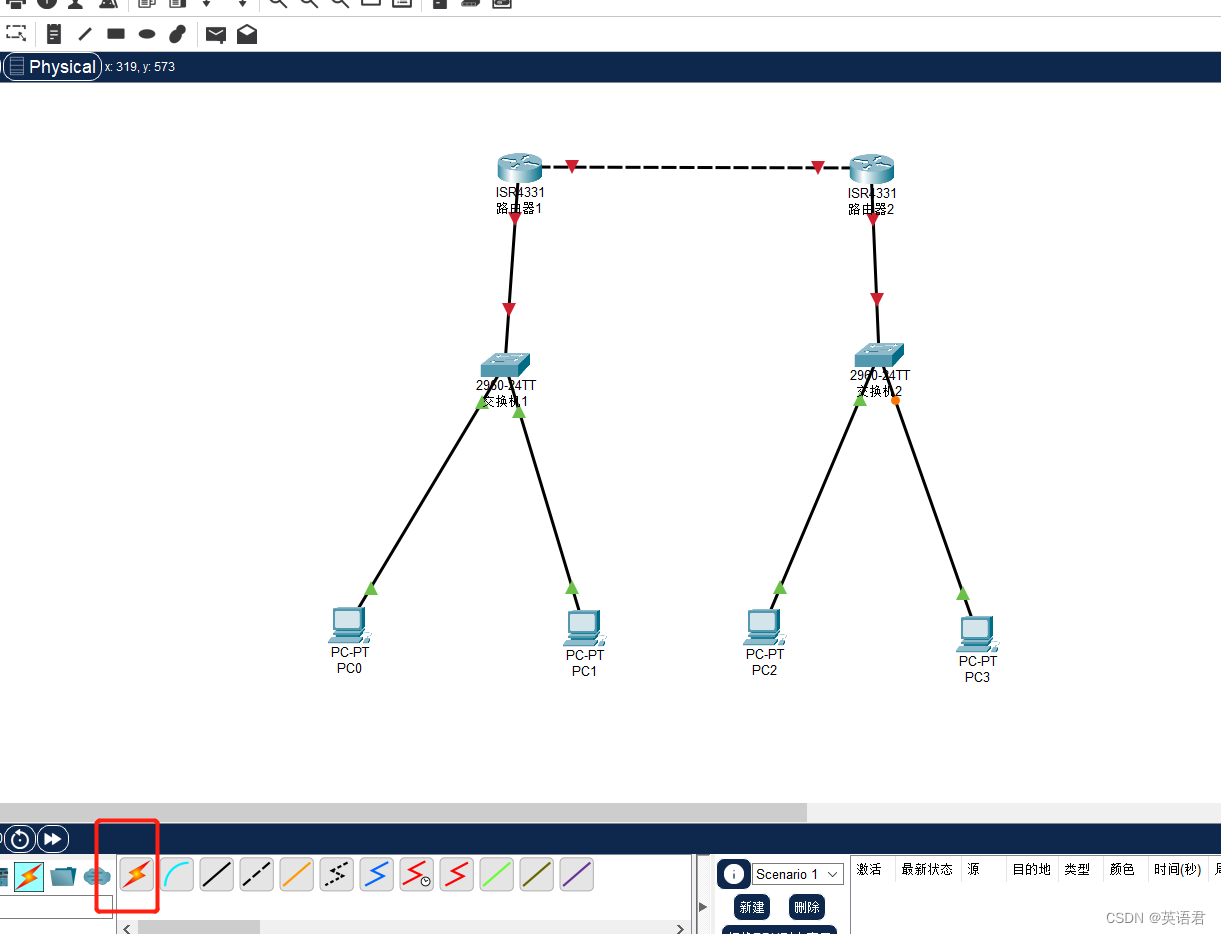Viewport: 1221px width, 934px height.
Task: Choose the Draw Line tool
Action: pyautogui.click(x=85, y=34)
